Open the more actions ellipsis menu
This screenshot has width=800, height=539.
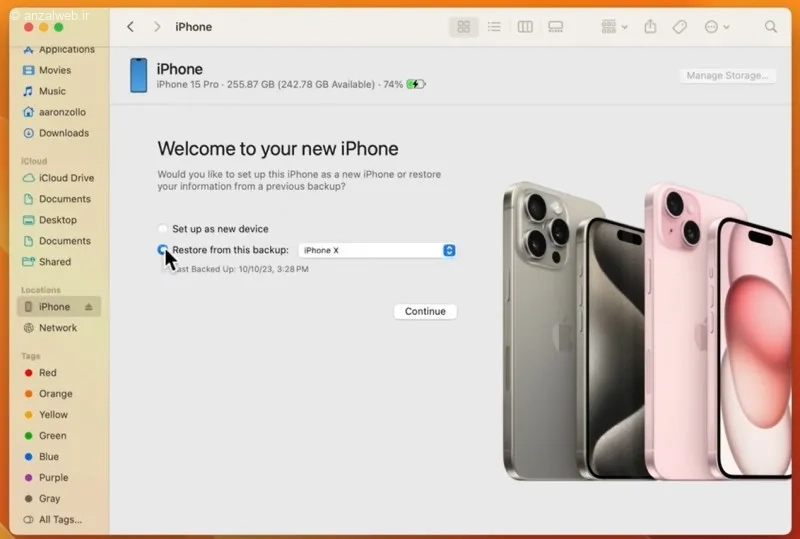[x=716, y=27]
